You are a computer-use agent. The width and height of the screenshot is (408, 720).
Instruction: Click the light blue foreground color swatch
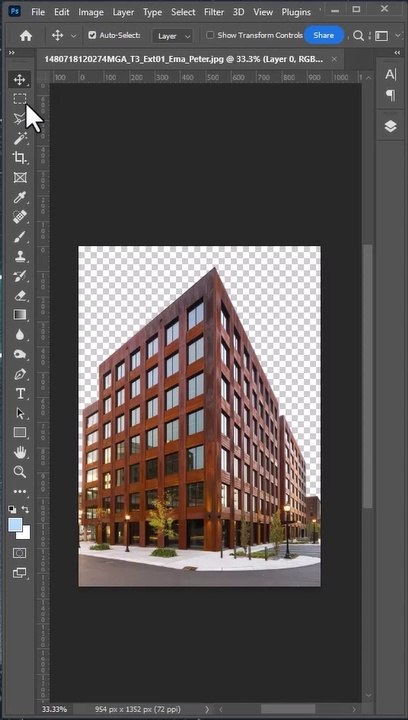coord(15,525)
